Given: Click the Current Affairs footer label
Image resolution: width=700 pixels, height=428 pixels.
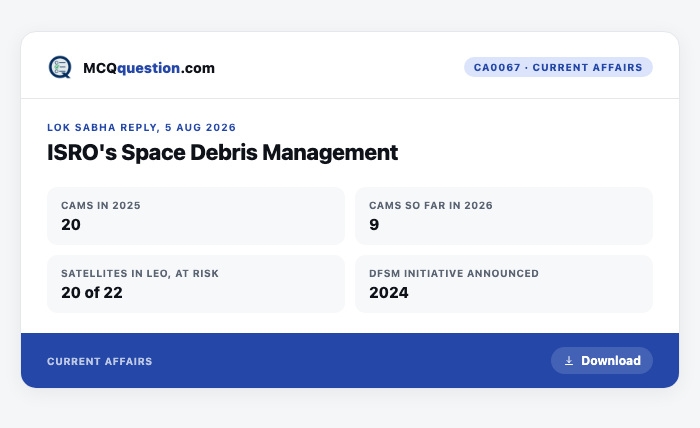Looking at the screenshot, I should [100, 362].
